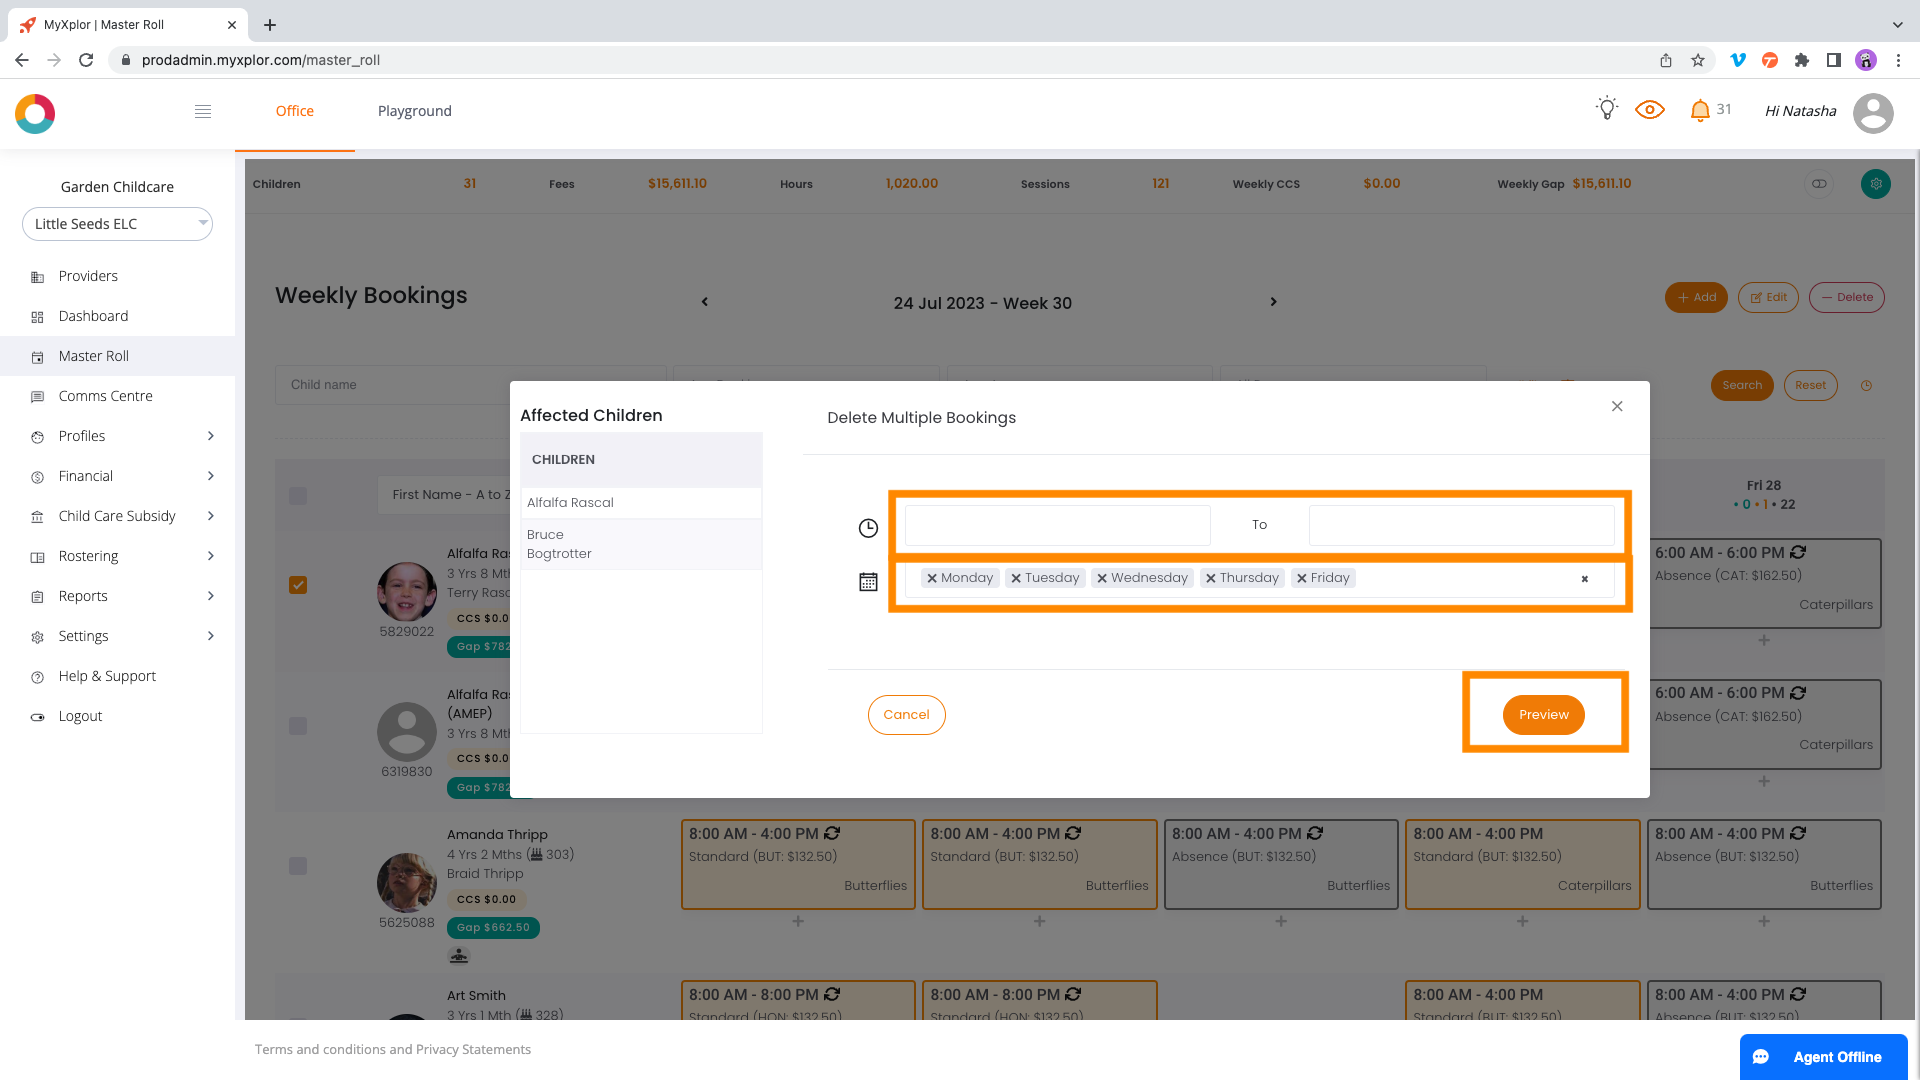Click the Preview button
This screenshot has height=1080, width=1920.
coord(1543,715)
